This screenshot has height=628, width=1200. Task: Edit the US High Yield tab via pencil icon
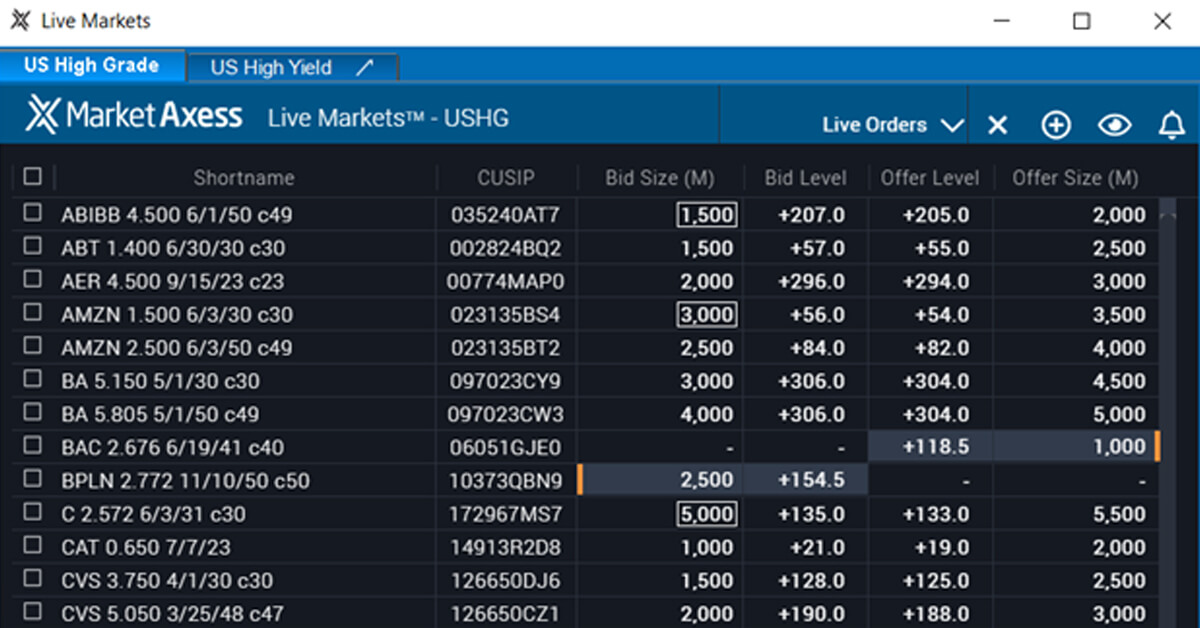(x=365, y=66)
